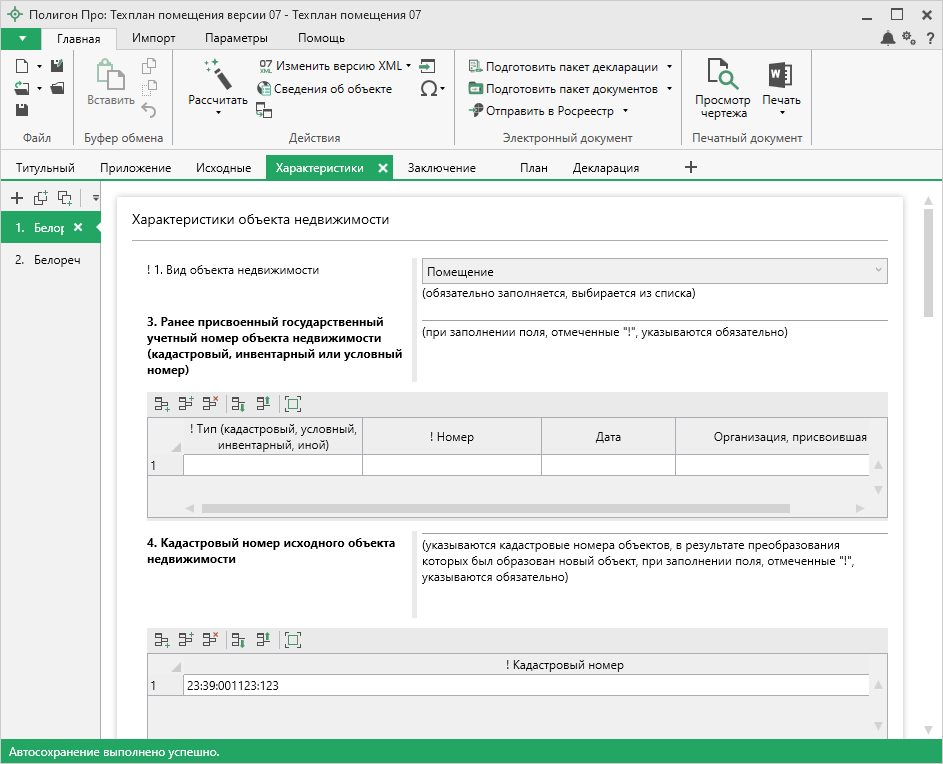Click the Omega special symbol icon
943x764 pixels.
[x=428, y=88]
